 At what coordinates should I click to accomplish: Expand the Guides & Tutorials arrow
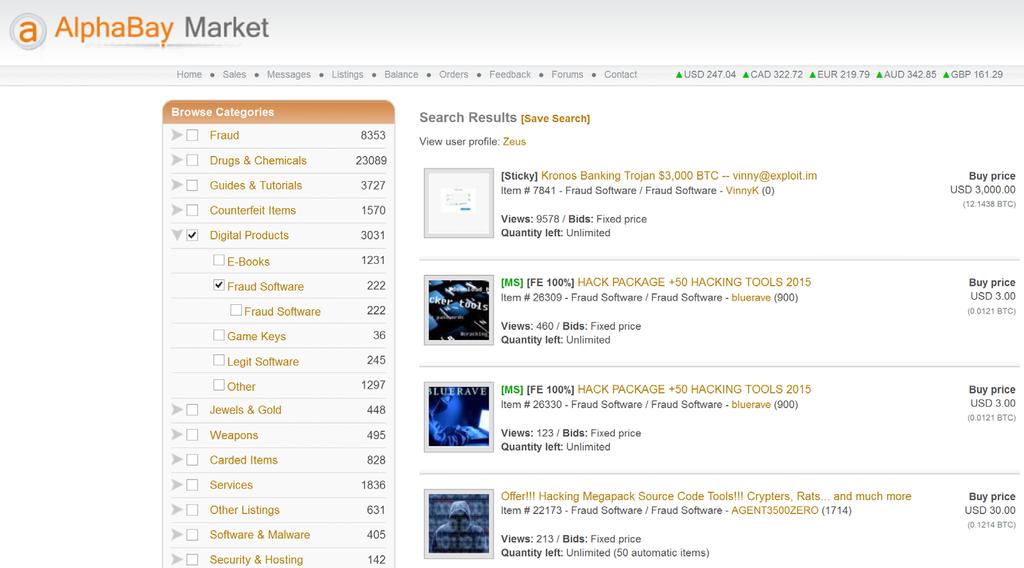(176, 185)
